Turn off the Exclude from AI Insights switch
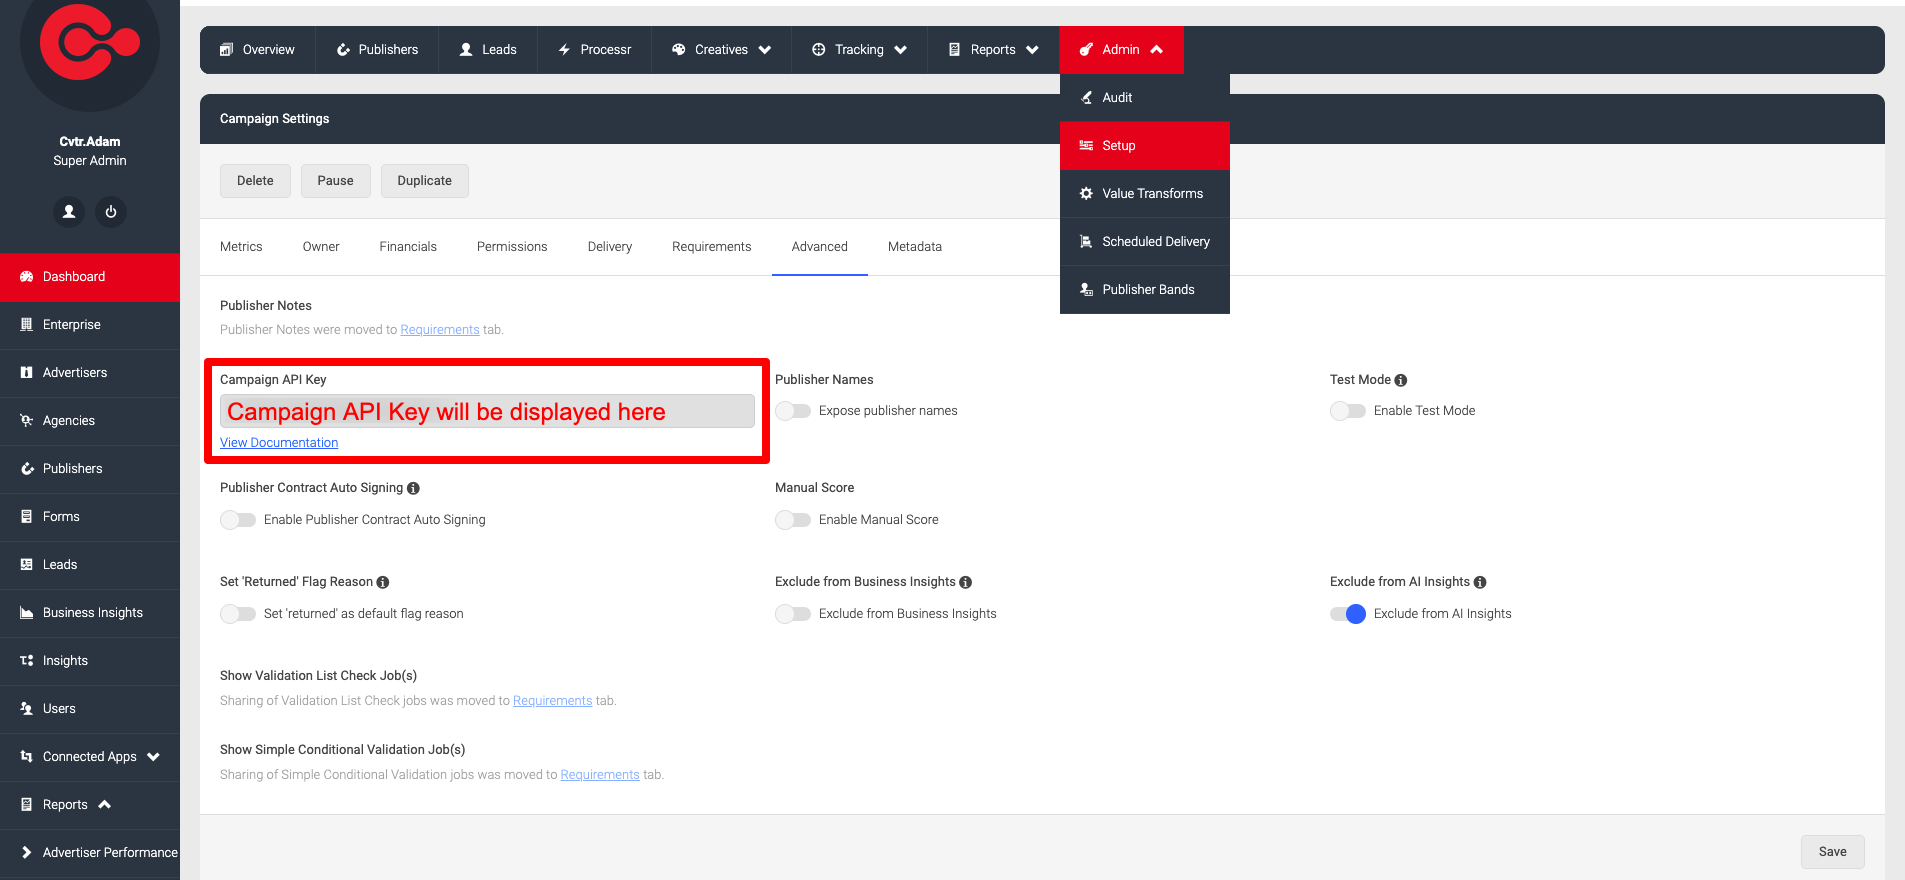This screenshot has width=1905, height=880. click(1348, 614)
